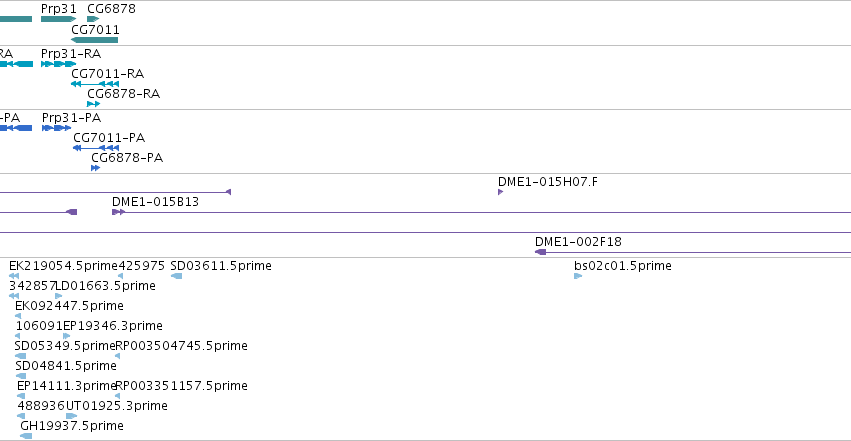Select the CG7011-RA transcript feature
This screenshot has width=851, height=441.
click(x=95, y=84)
